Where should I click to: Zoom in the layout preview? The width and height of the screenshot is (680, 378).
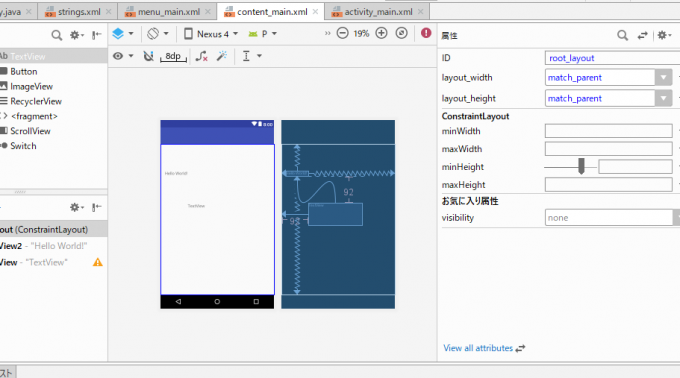click(x=381, y=33)
